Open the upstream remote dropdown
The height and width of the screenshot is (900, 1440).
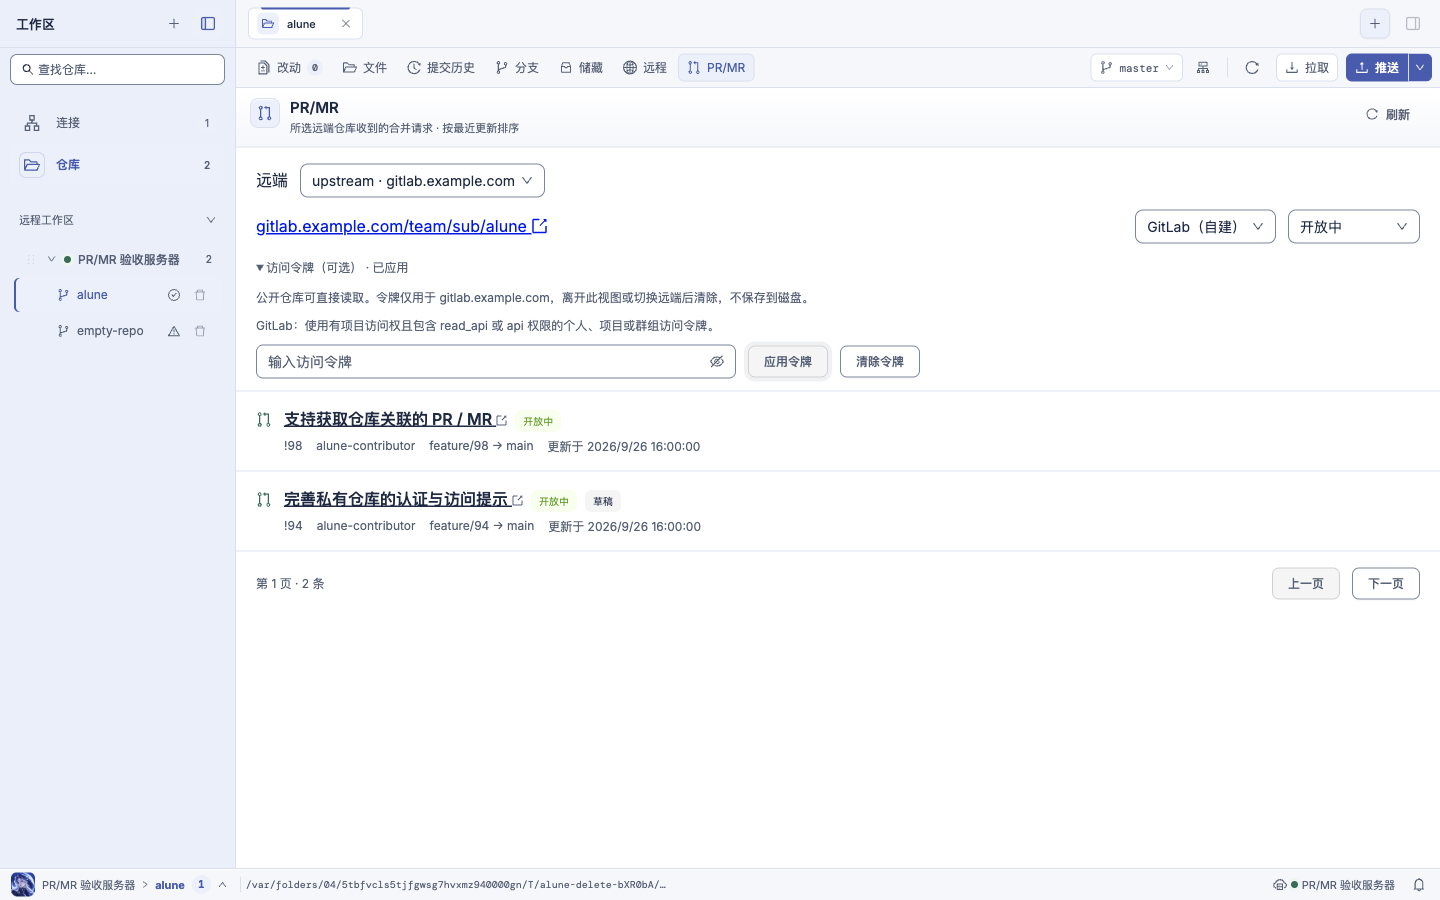coord(422,181)
